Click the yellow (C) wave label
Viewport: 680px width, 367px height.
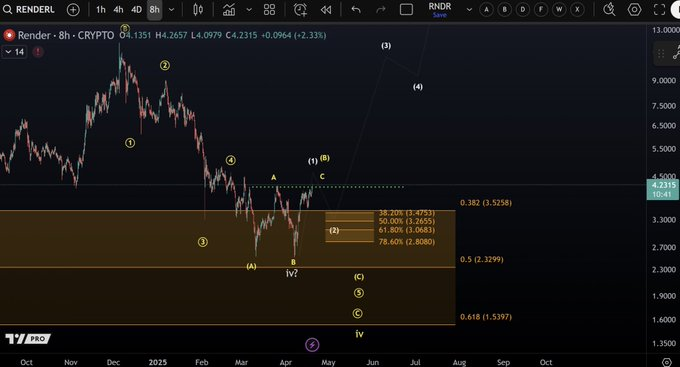(x=359, y=277)
